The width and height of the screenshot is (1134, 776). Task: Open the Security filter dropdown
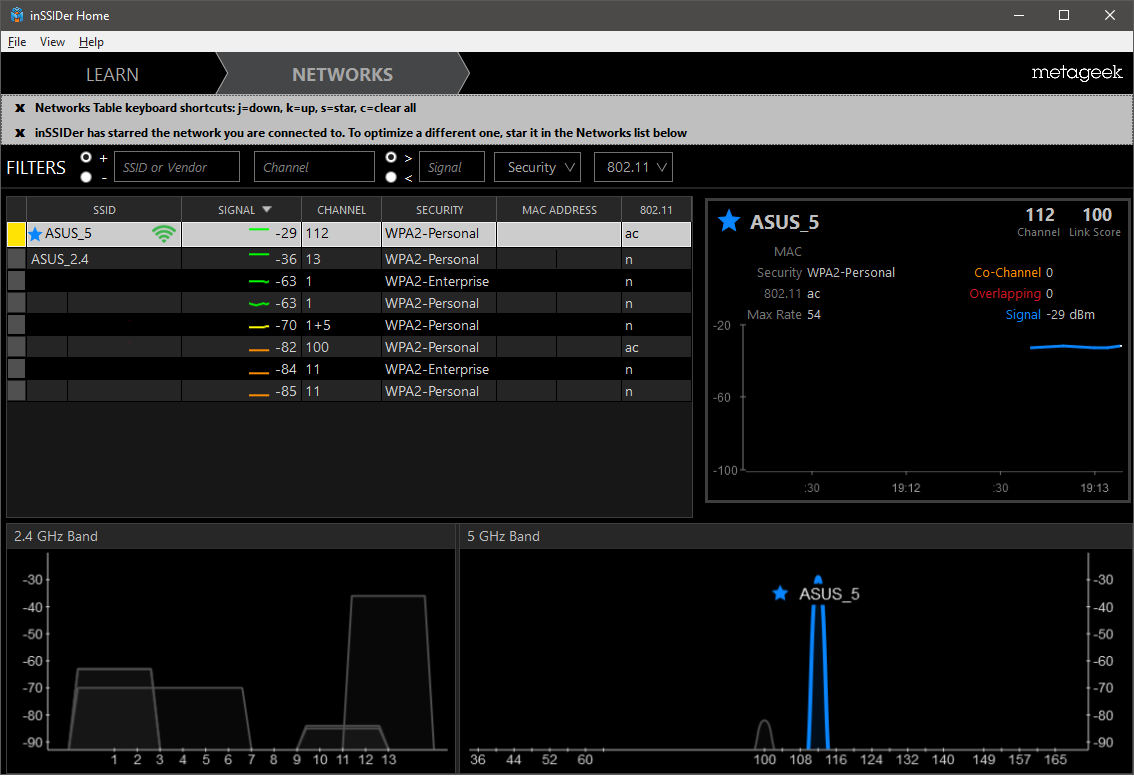click(537, 167)
